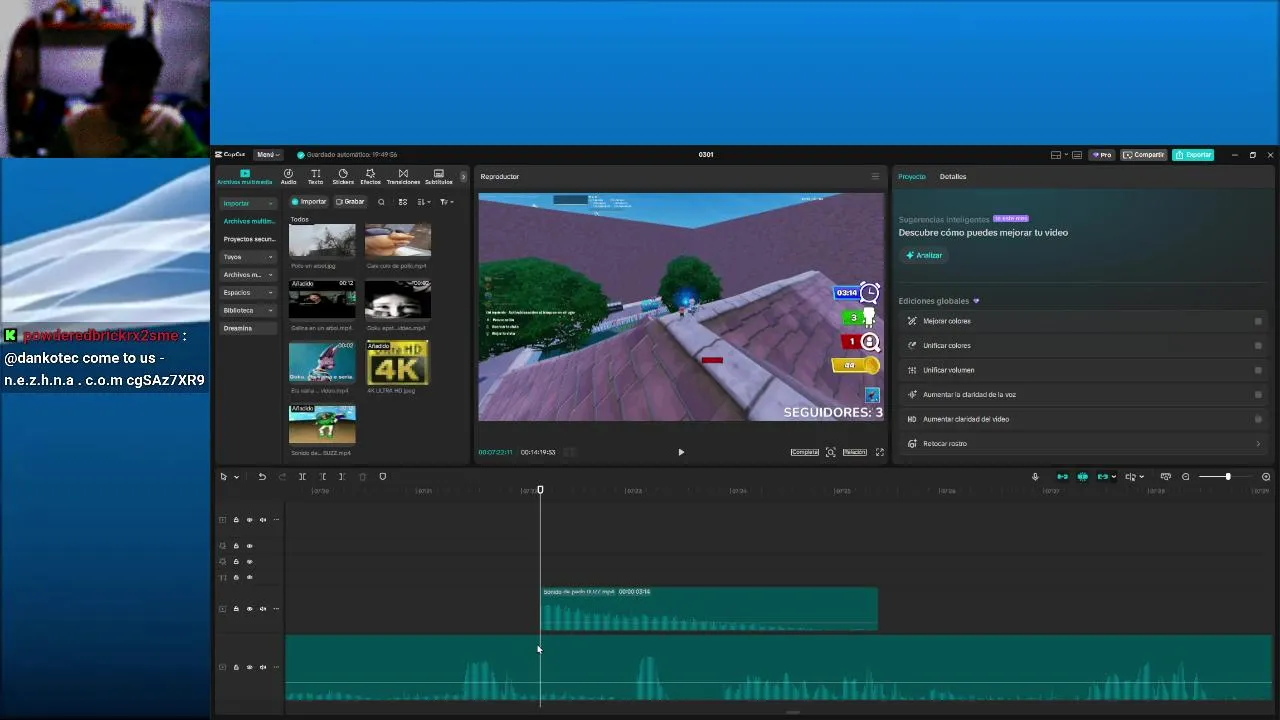Viewport: 1280px width, 720px height.
Task: Trim clip left of playhead
Action: (322, 477)
